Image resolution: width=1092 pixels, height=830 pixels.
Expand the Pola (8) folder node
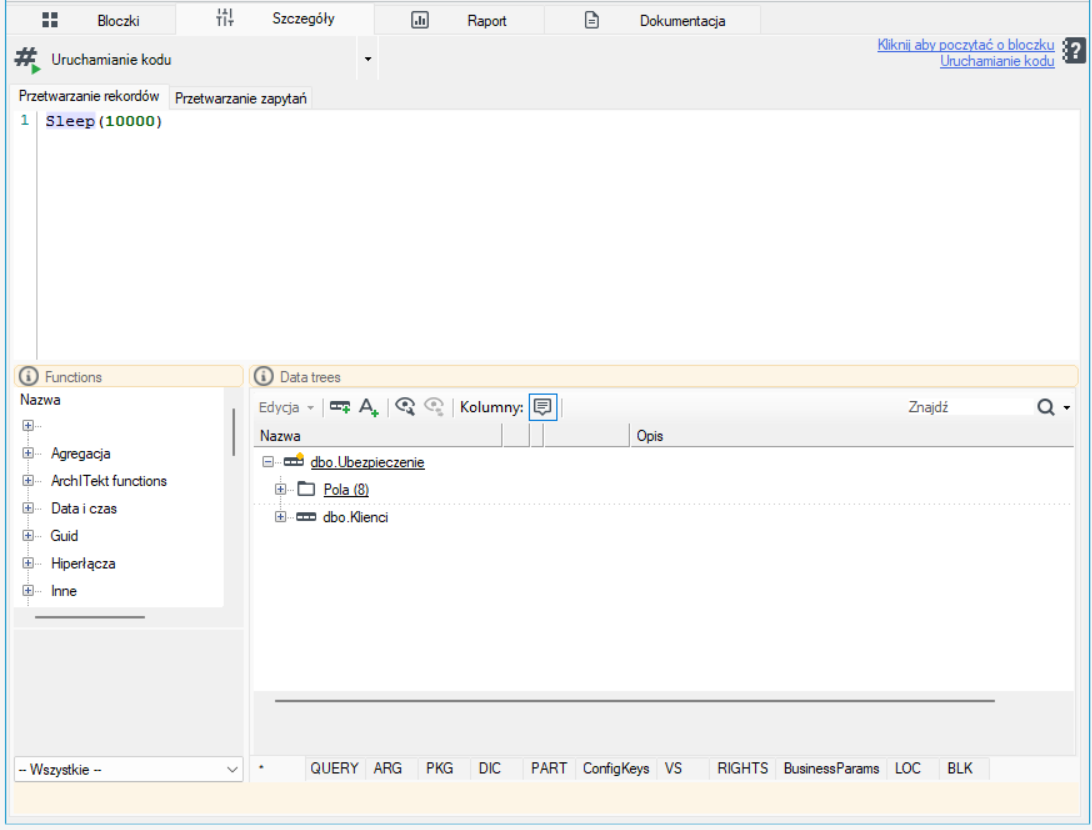coord(280,490)
